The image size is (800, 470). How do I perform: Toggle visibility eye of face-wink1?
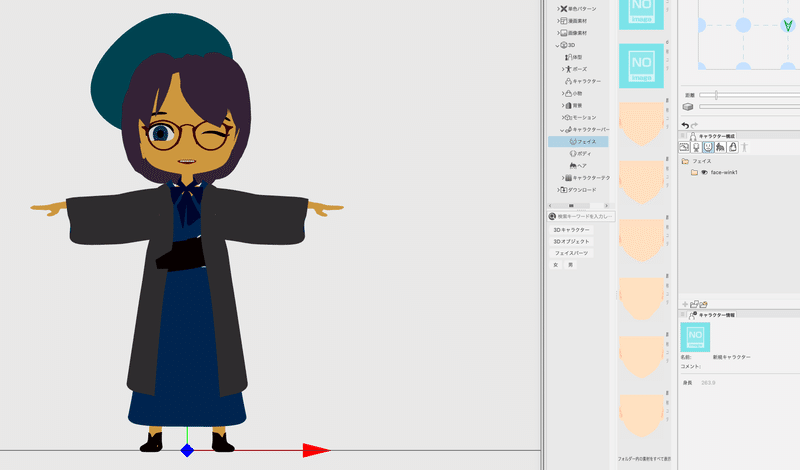coord(705,172)
